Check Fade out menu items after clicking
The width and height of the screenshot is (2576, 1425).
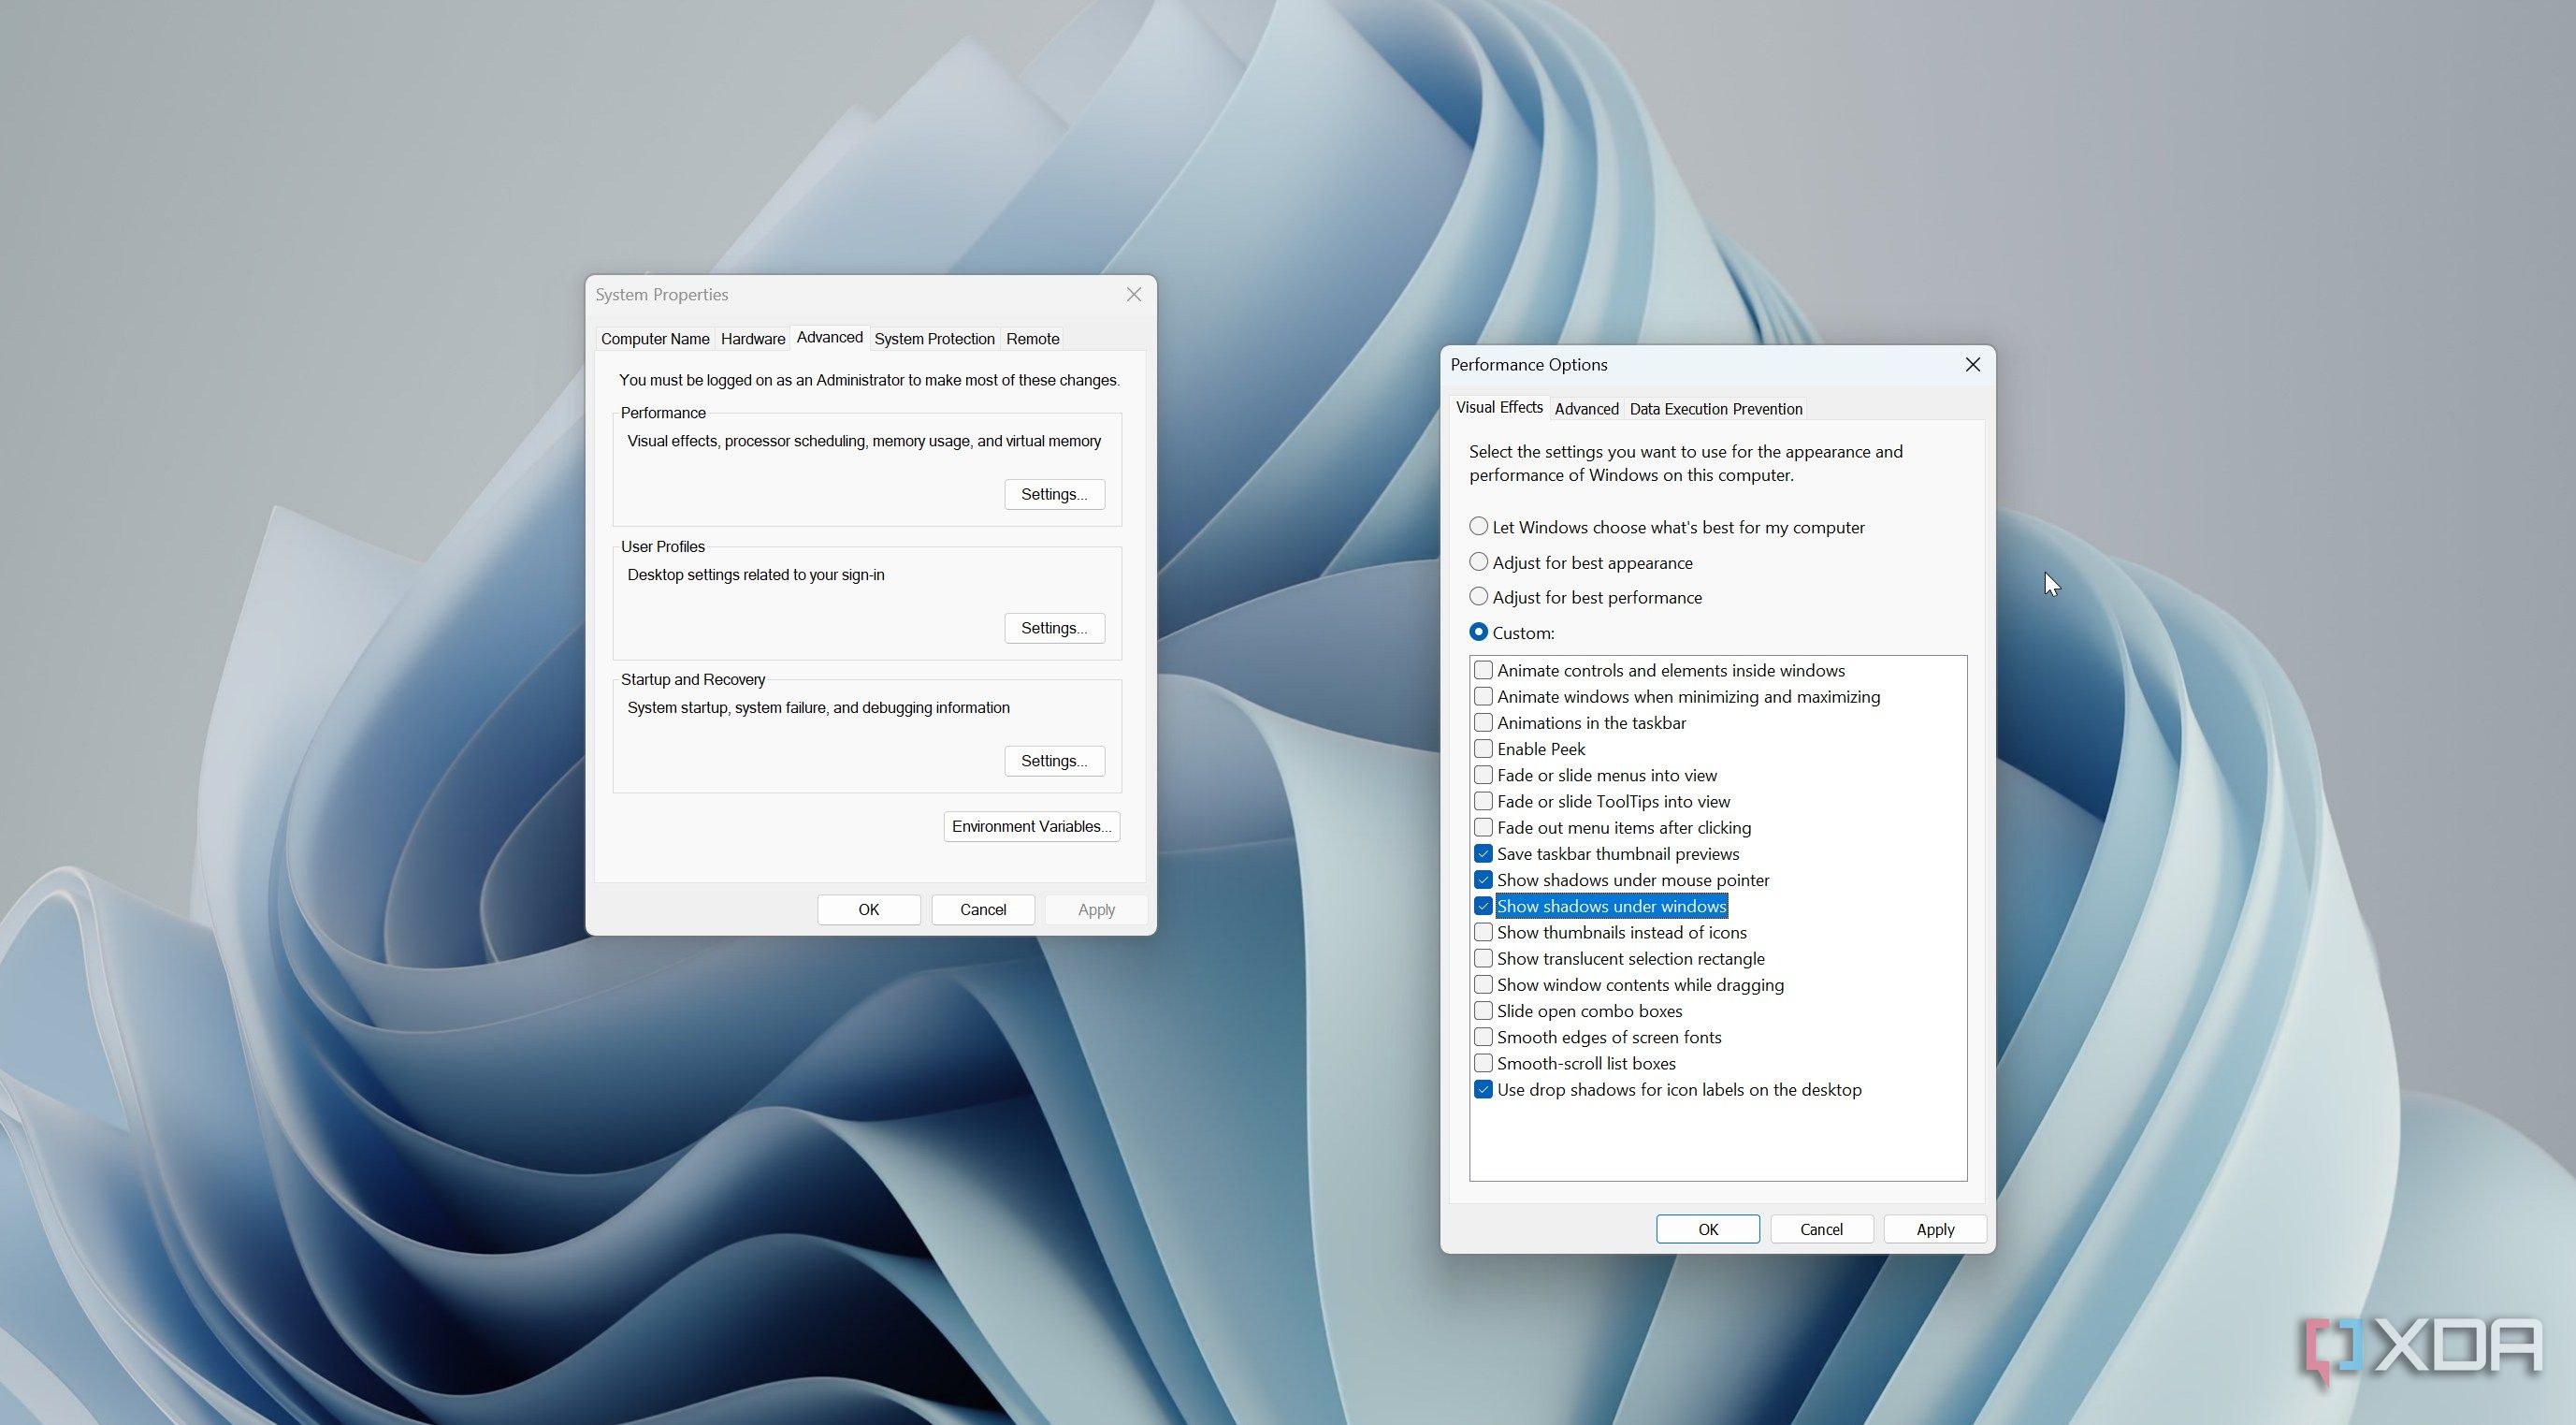click(x=1483, y=827)
